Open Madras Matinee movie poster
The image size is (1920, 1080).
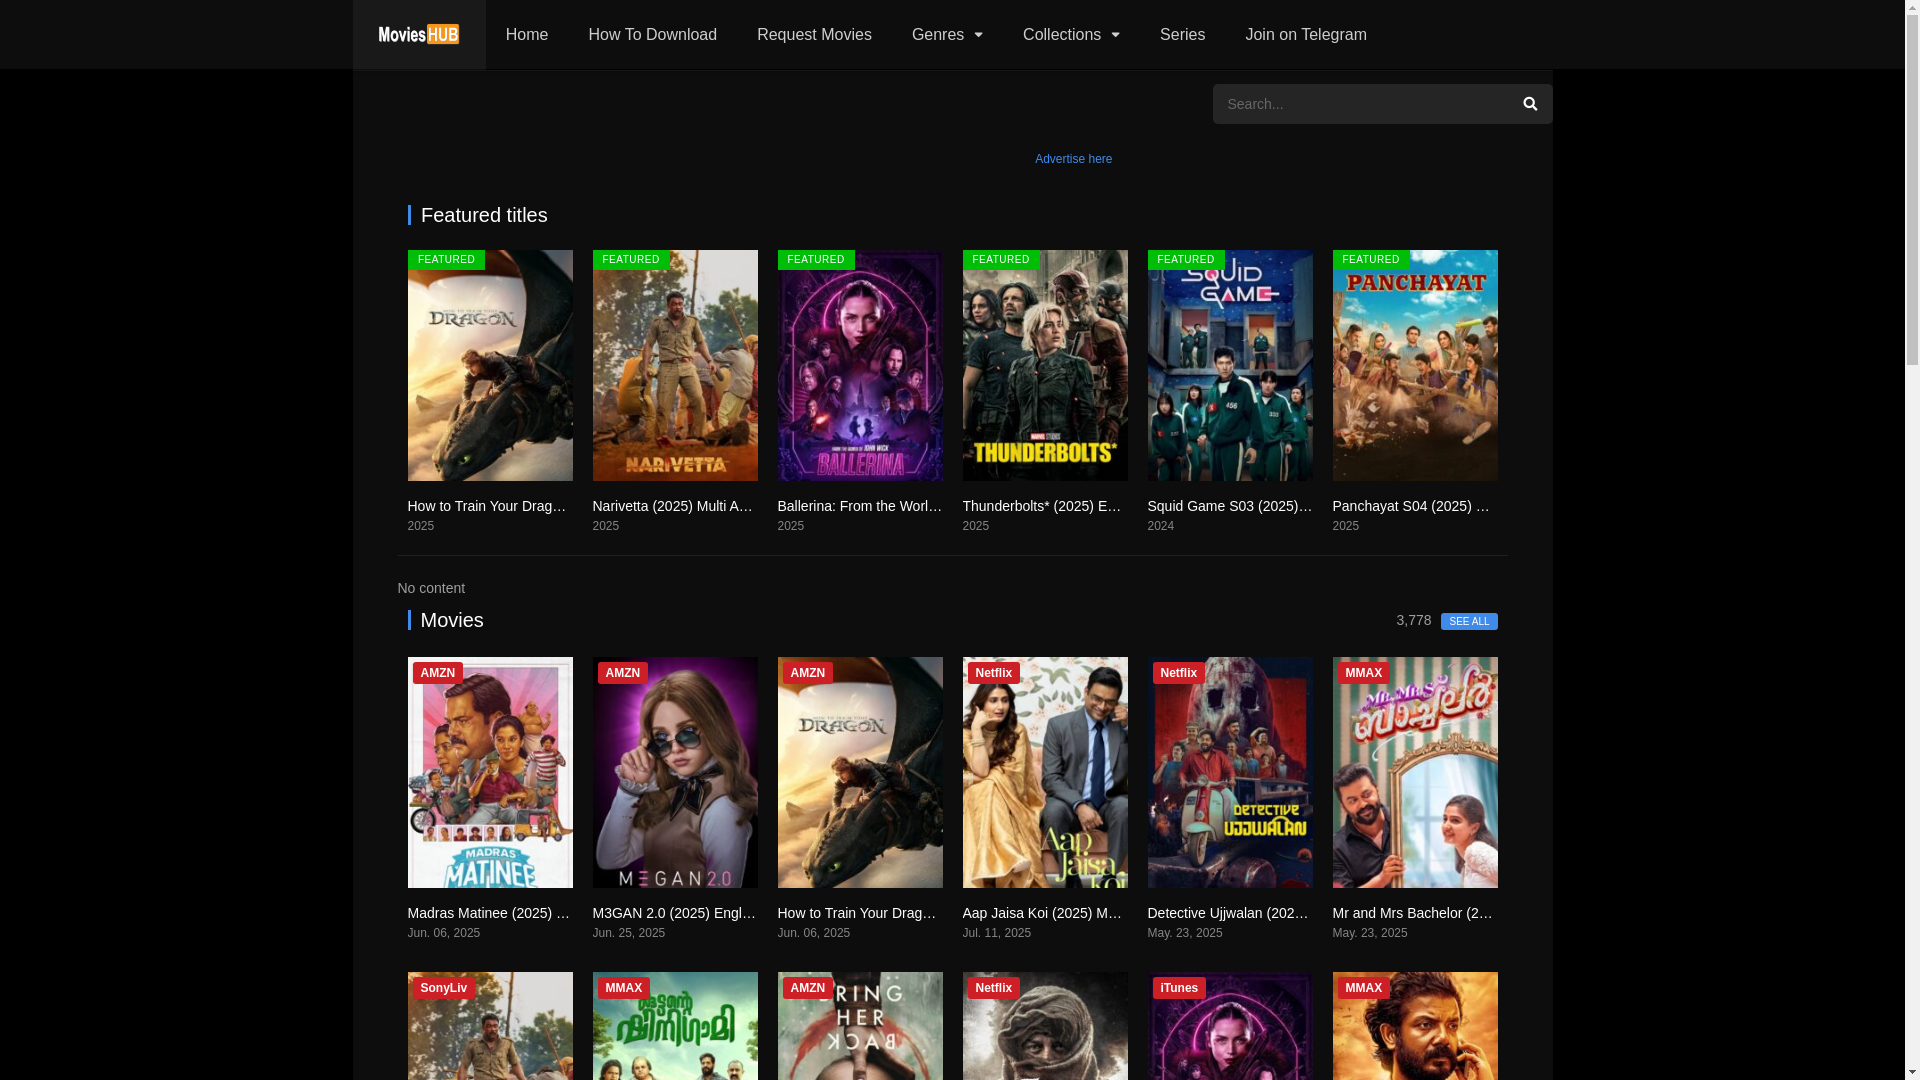(490, 772)
